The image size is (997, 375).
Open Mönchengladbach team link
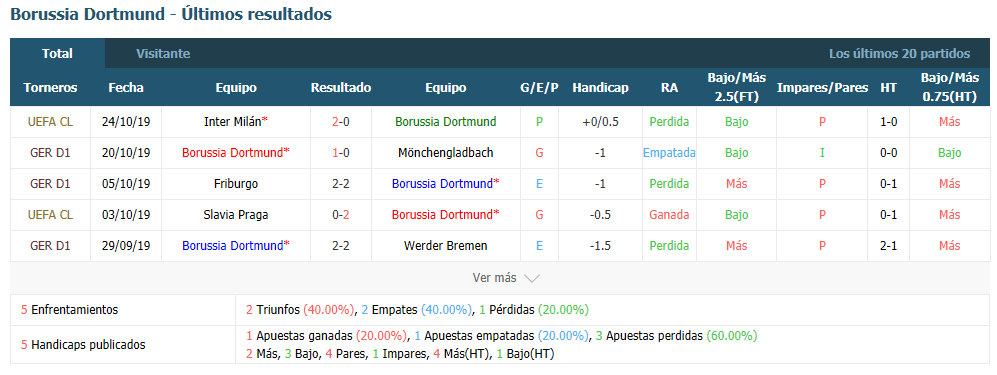[x=445, y=153]
